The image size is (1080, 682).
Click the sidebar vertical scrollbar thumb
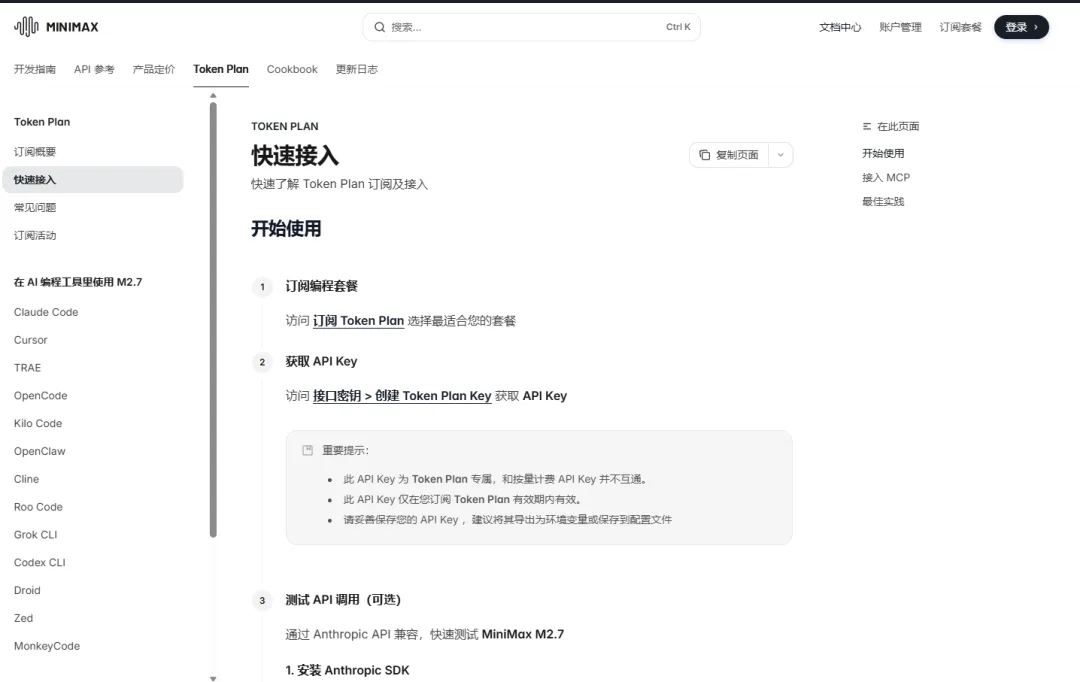(x=213, y=319)
